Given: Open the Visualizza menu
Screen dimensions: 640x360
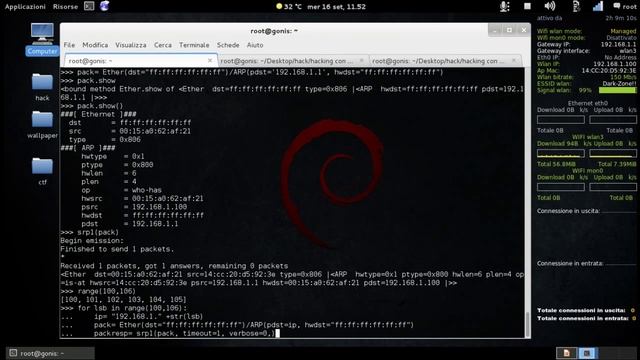Looking at the screenshot, I should tap(131, 45).
